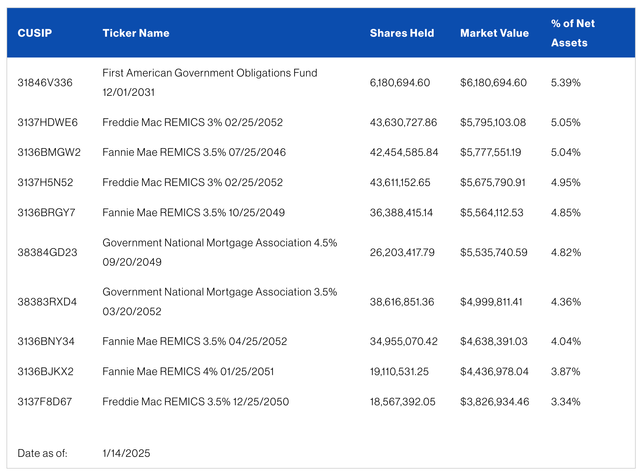Select Fannie Mae REMICS 3.5% 04/25/2052
This screenshot has height=473, width=640.
(x=195, y=342)
